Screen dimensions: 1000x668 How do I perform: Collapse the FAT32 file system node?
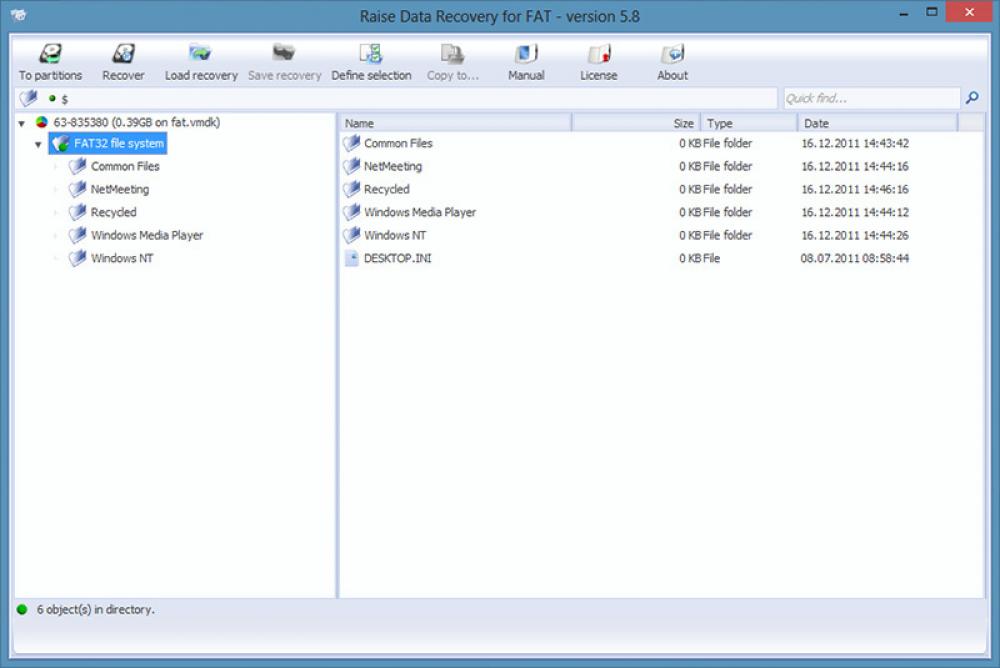[37, 143]
